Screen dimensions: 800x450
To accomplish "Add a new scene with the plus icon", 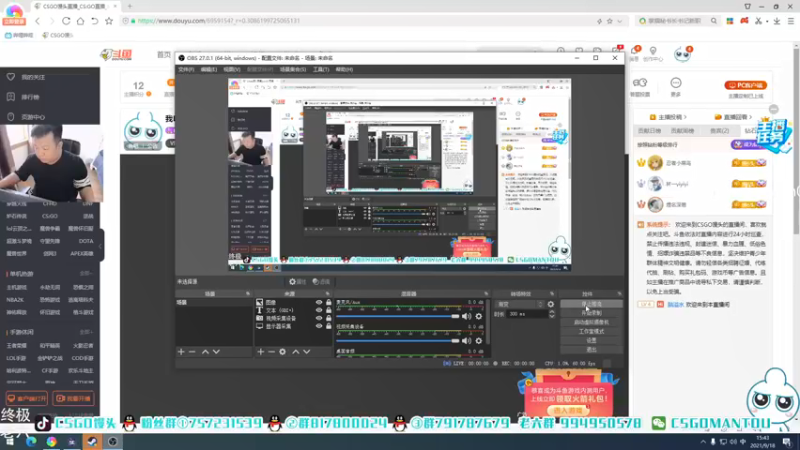I will (181, 352).
